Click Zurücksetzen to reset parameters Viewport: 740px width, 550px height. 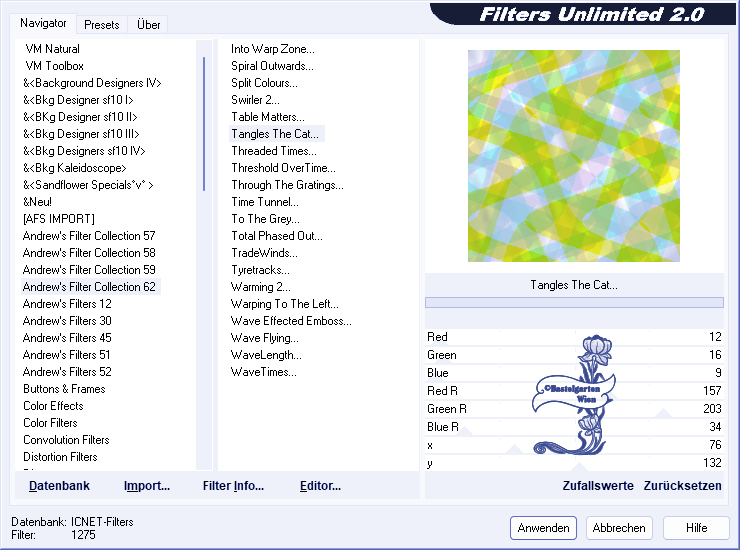click(x=682, y=486)
